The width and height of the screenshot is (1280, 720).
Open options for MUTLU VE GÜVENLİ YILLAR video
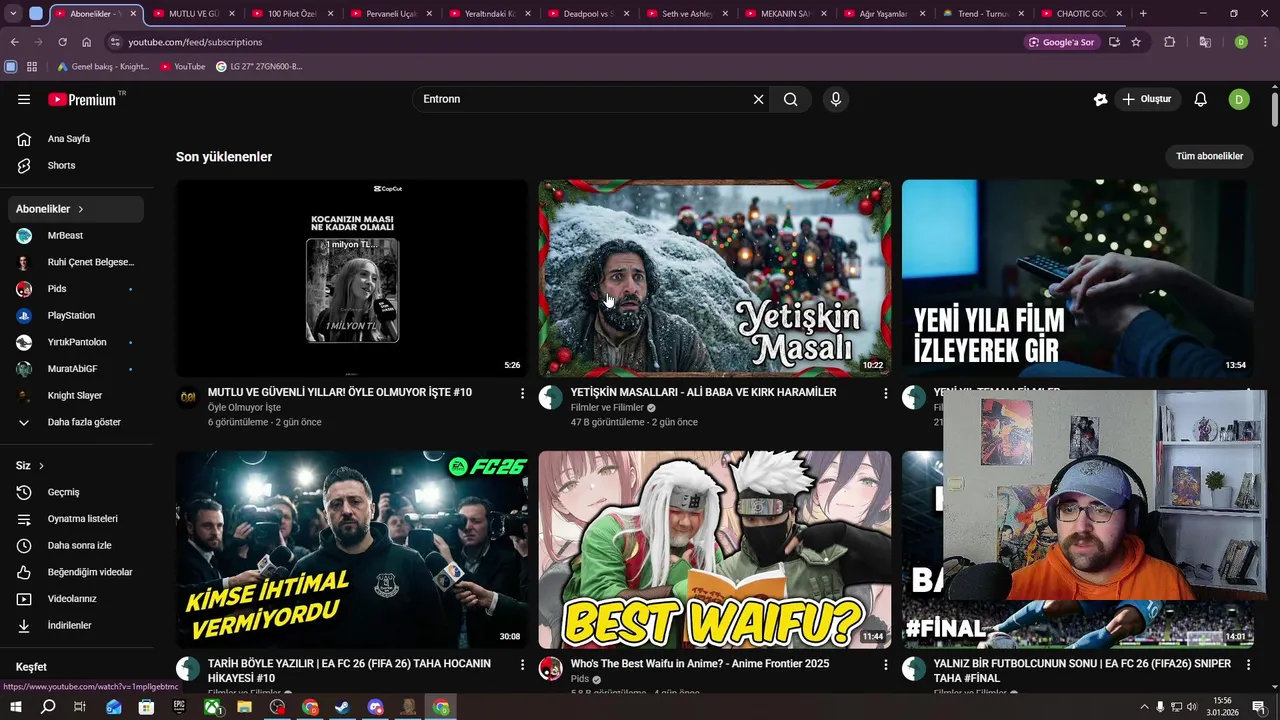(x=522, y=394)
